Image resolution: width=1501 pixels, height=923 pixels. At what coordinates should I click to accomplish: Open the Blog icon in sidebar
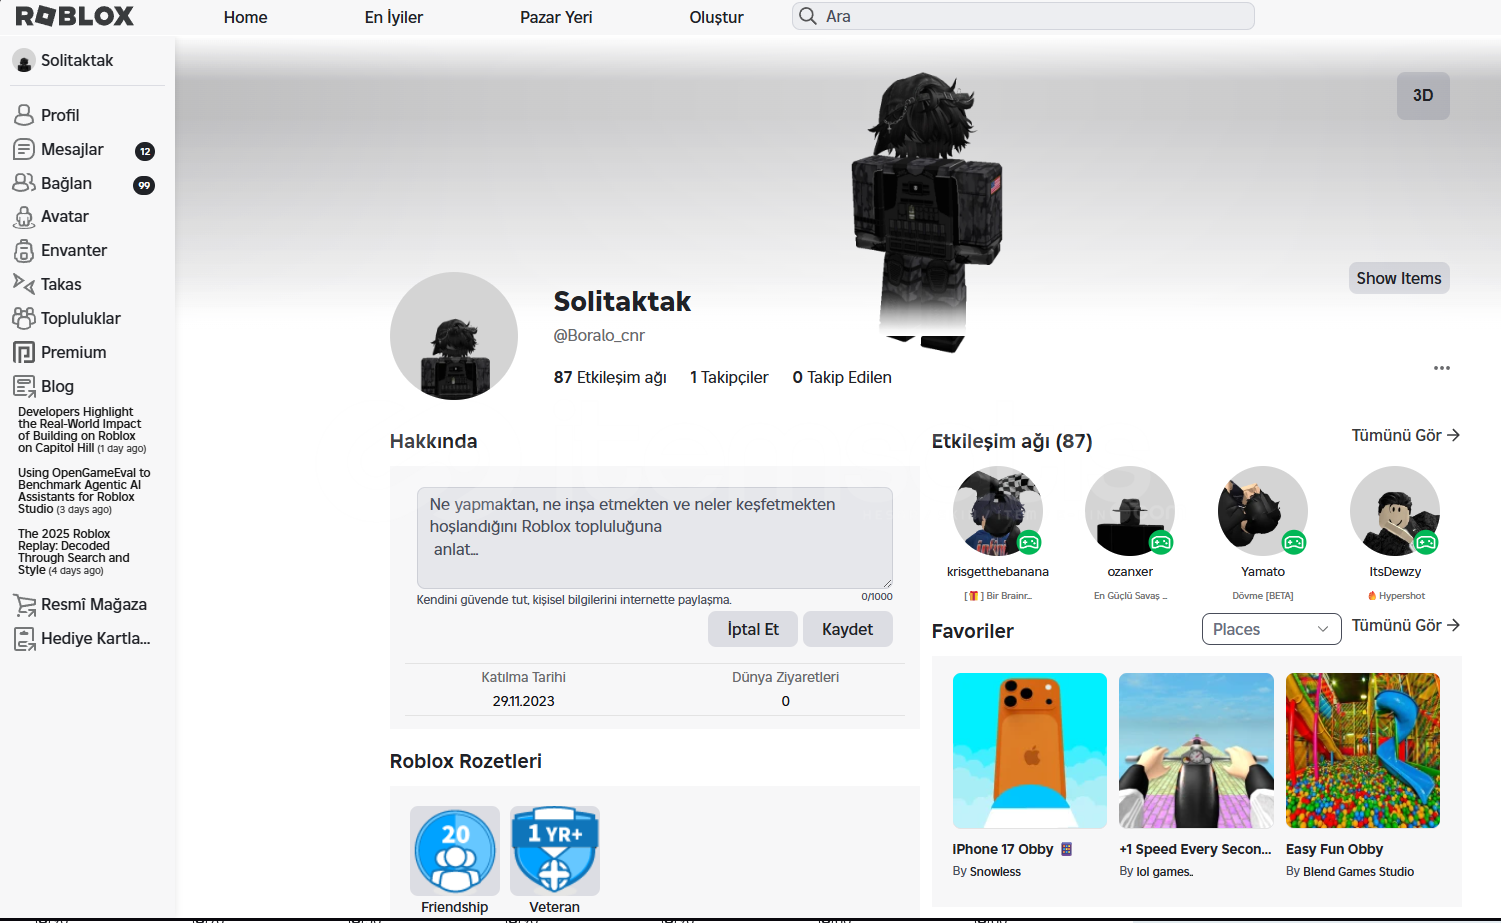tap(24, 386)
